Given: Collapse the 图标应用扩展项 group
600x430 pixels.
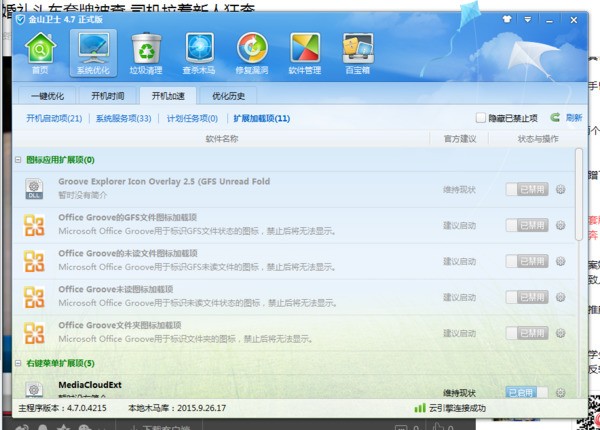Looking at the screenshot, I should pyautogui.click(x=18, y=160).
